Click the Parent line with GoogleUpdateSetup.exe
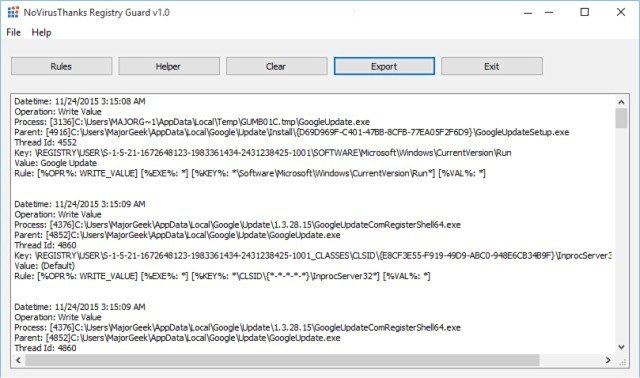The height and width of the screenshot is (378, 640). [x=291, y=132]
